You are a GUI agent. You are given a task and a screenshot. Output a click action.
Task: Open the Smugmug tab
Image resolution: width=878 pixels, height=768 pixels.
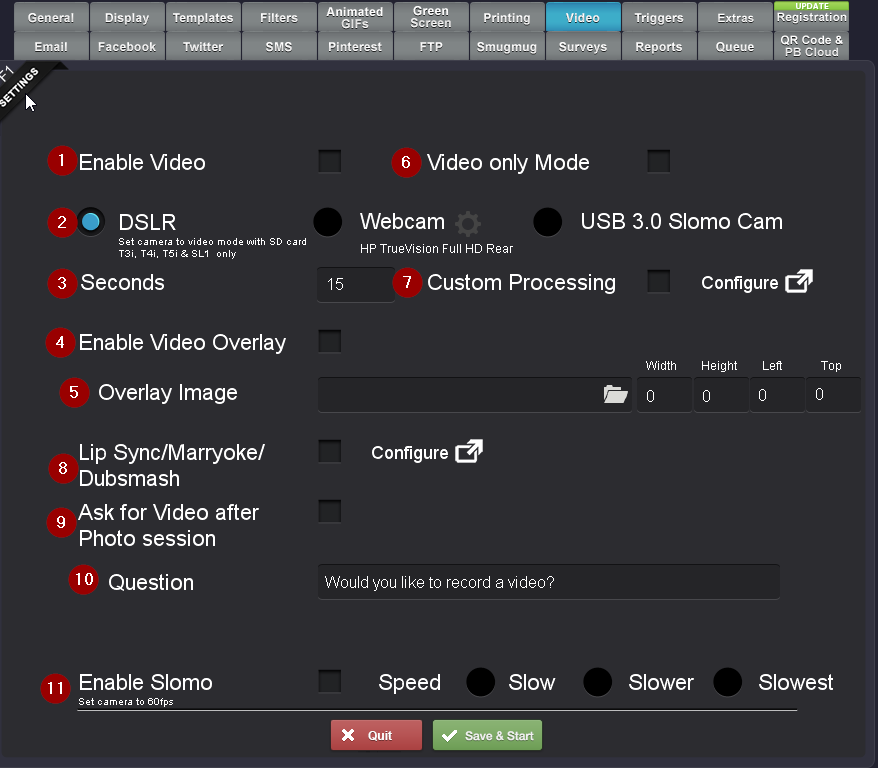pos(507,46)
